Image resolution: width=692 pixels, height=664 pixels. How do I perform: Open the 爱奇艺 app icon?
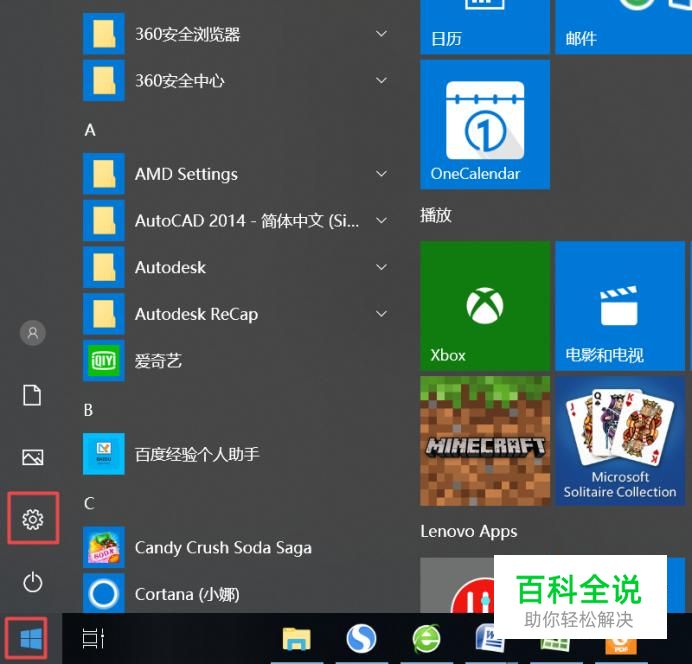pyautogui.click(x=104, y=361)
